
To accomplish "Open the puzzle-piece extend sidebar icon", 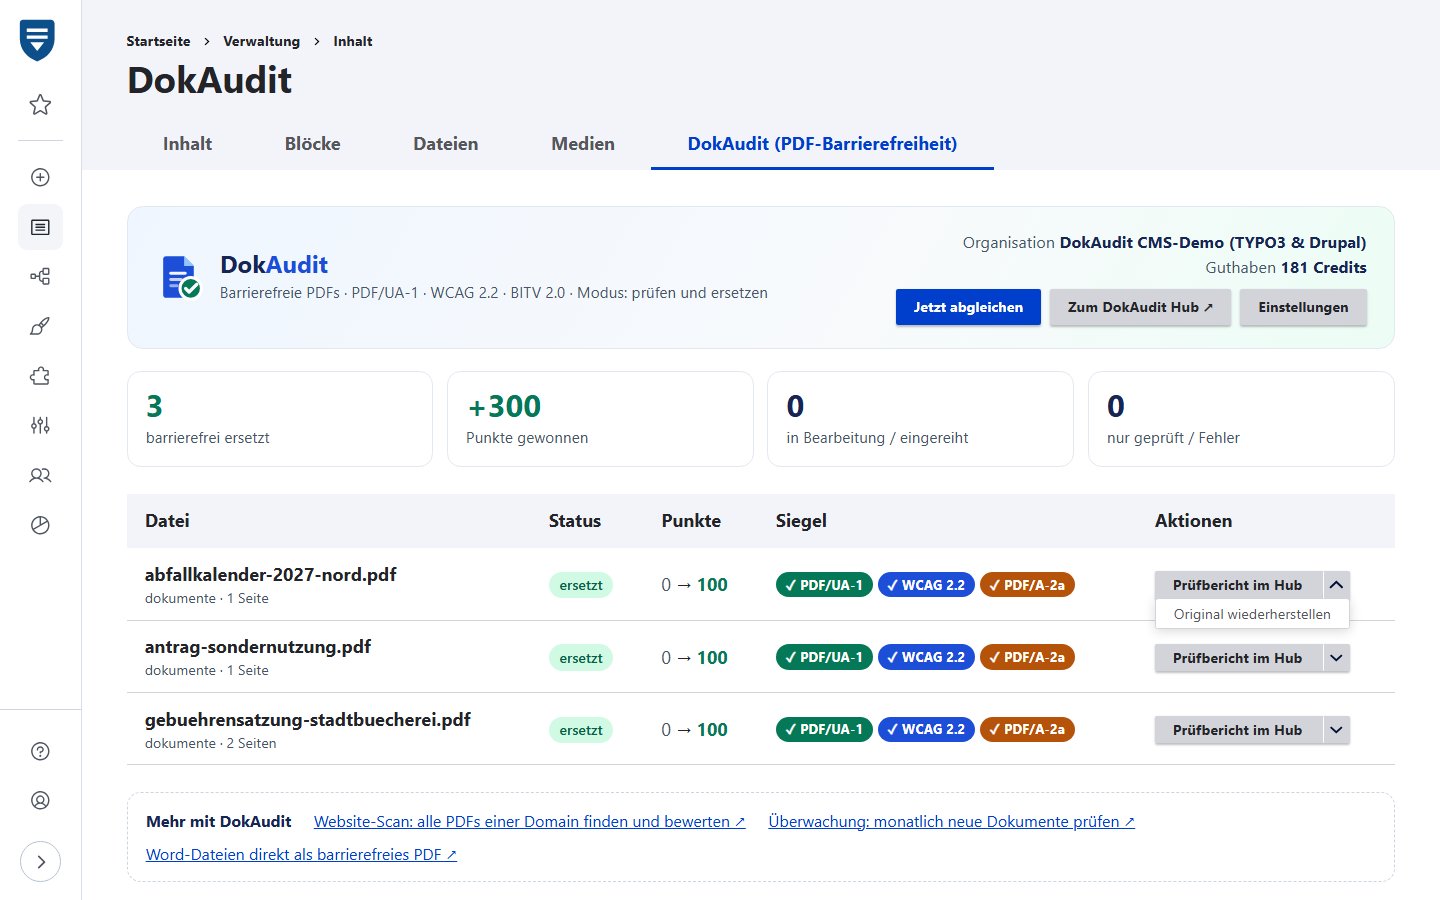I will coord(40,376).
